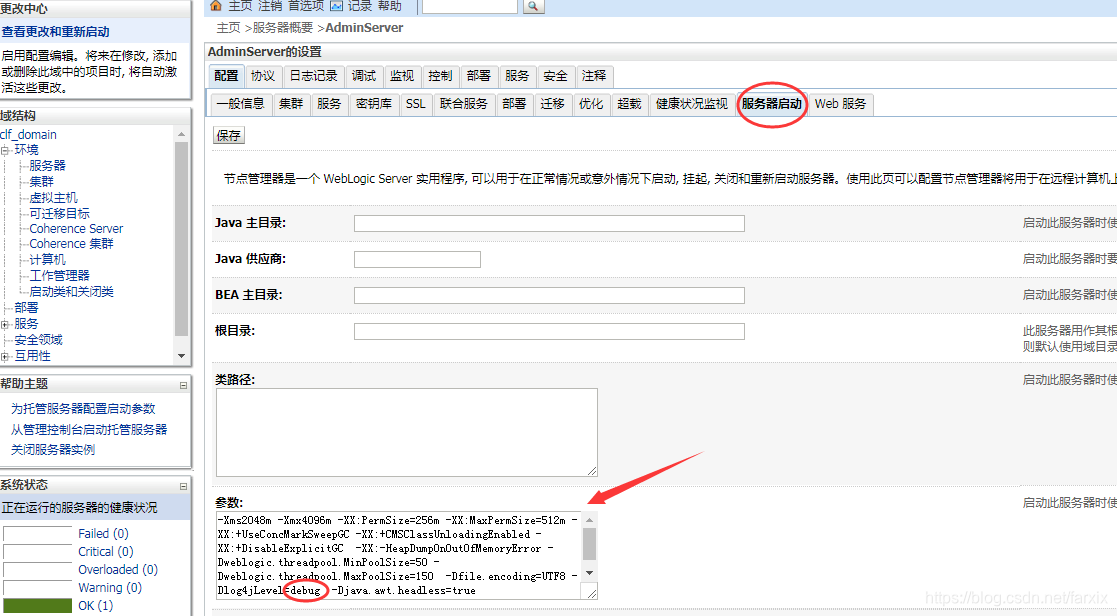Image resolution: width=1117 pixels, height=616 pixels.
Task: Switch to 控制 tab
Action: click(x=440, y=75)
